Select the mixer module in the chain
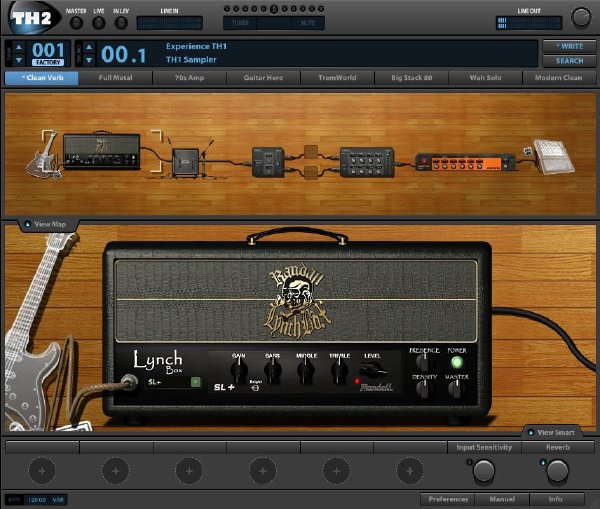Image resolution: width=600 pixels, height=509 pixels. [x=367, y=162]
